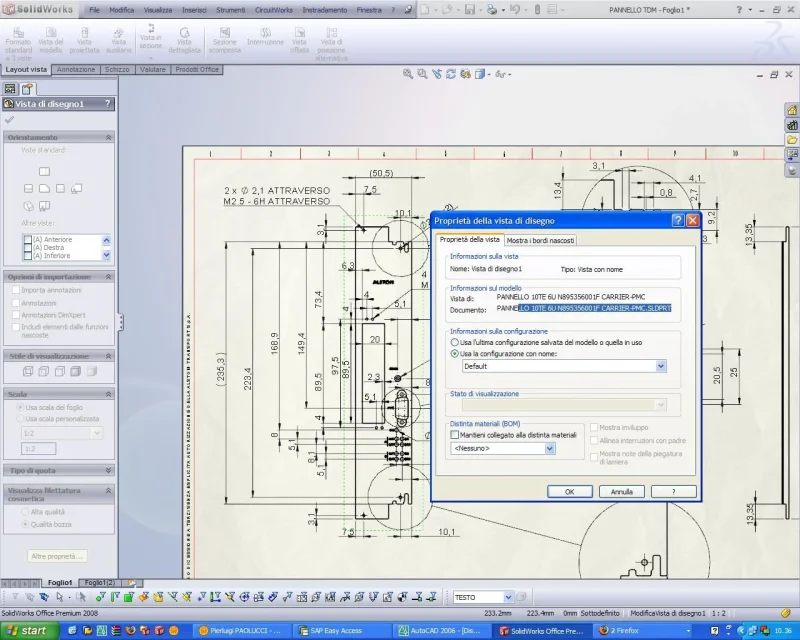The image size is (800, 640).
Task: Click the yellow folder icon in right task pane
Action: pos(792,139)
